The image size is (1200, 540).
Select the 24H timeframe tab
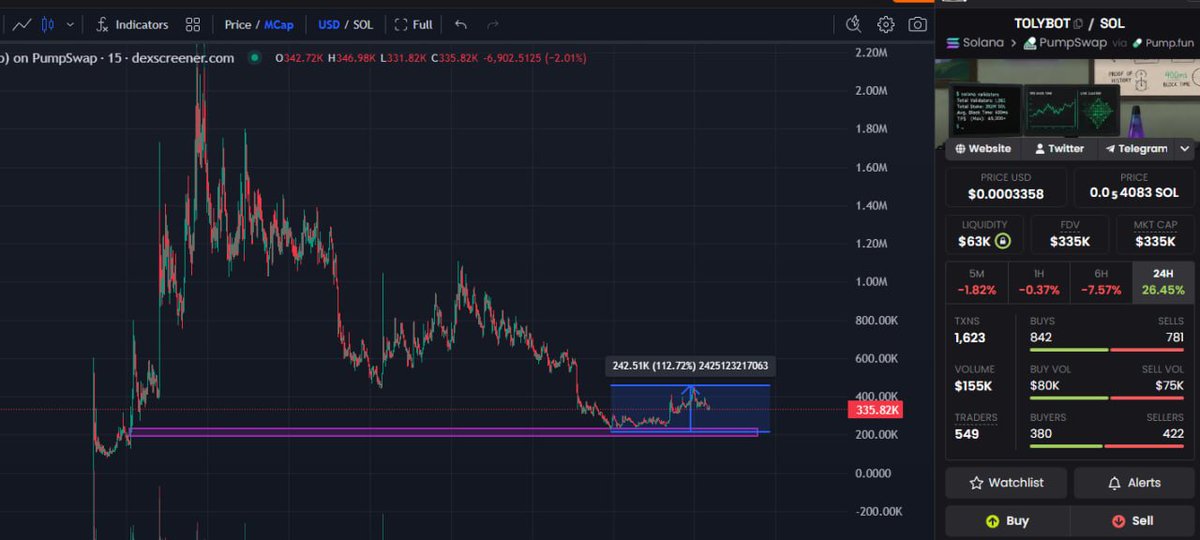click(1163, 282)
